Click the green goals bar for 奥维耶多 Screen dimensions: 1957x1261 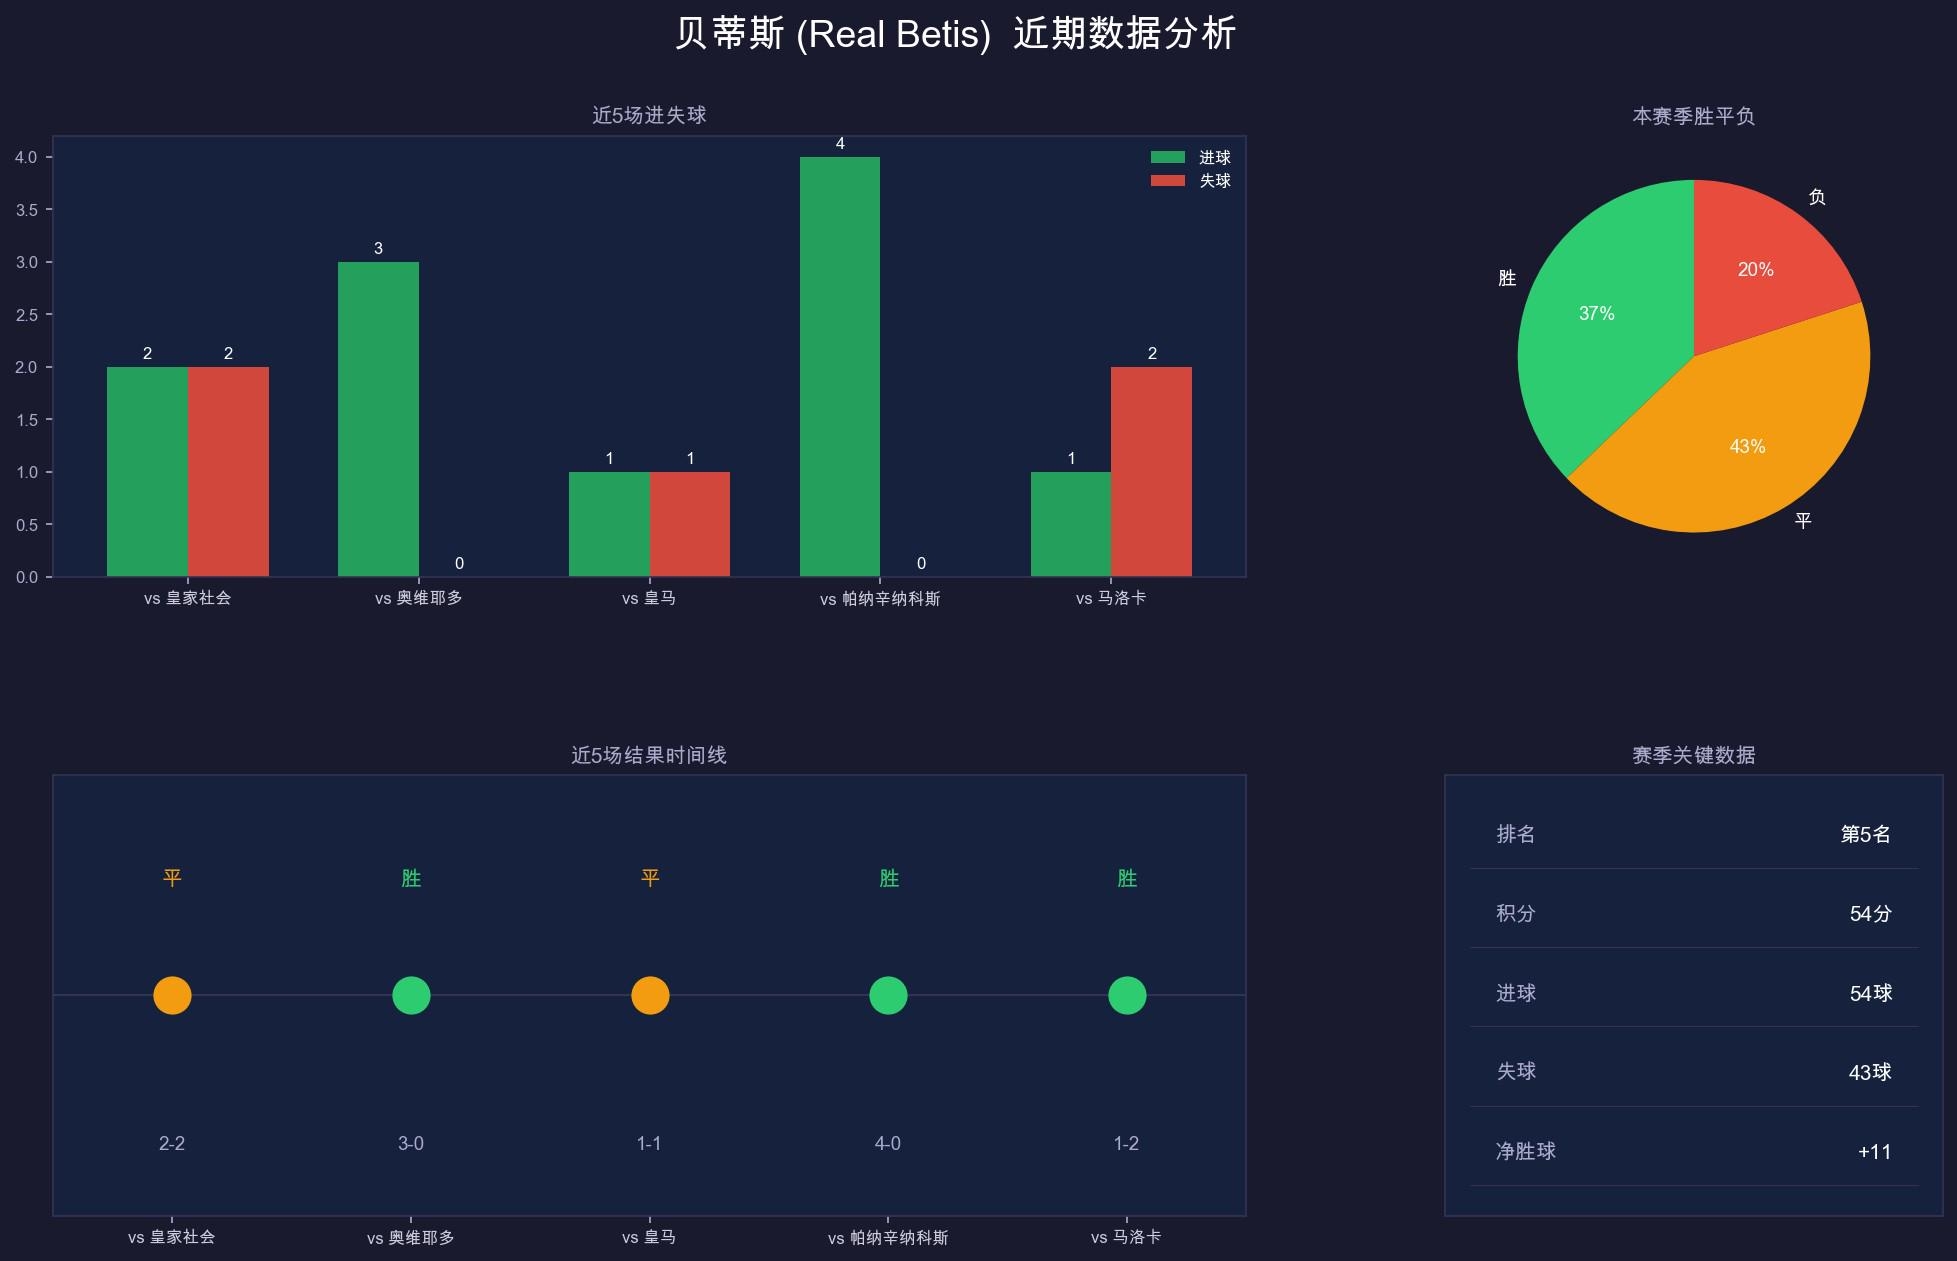(378, 419)
